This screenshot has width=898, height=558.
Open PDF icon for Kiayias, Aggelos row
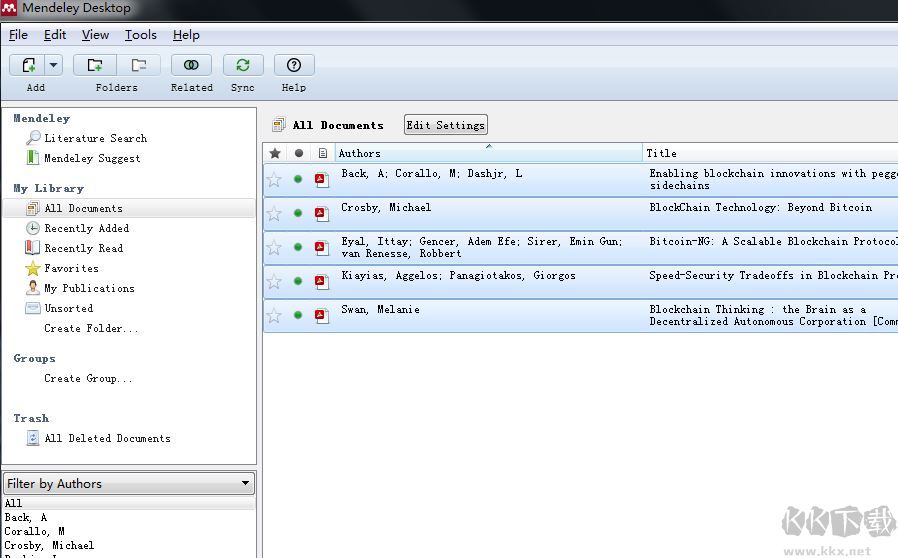coord(321,281)
